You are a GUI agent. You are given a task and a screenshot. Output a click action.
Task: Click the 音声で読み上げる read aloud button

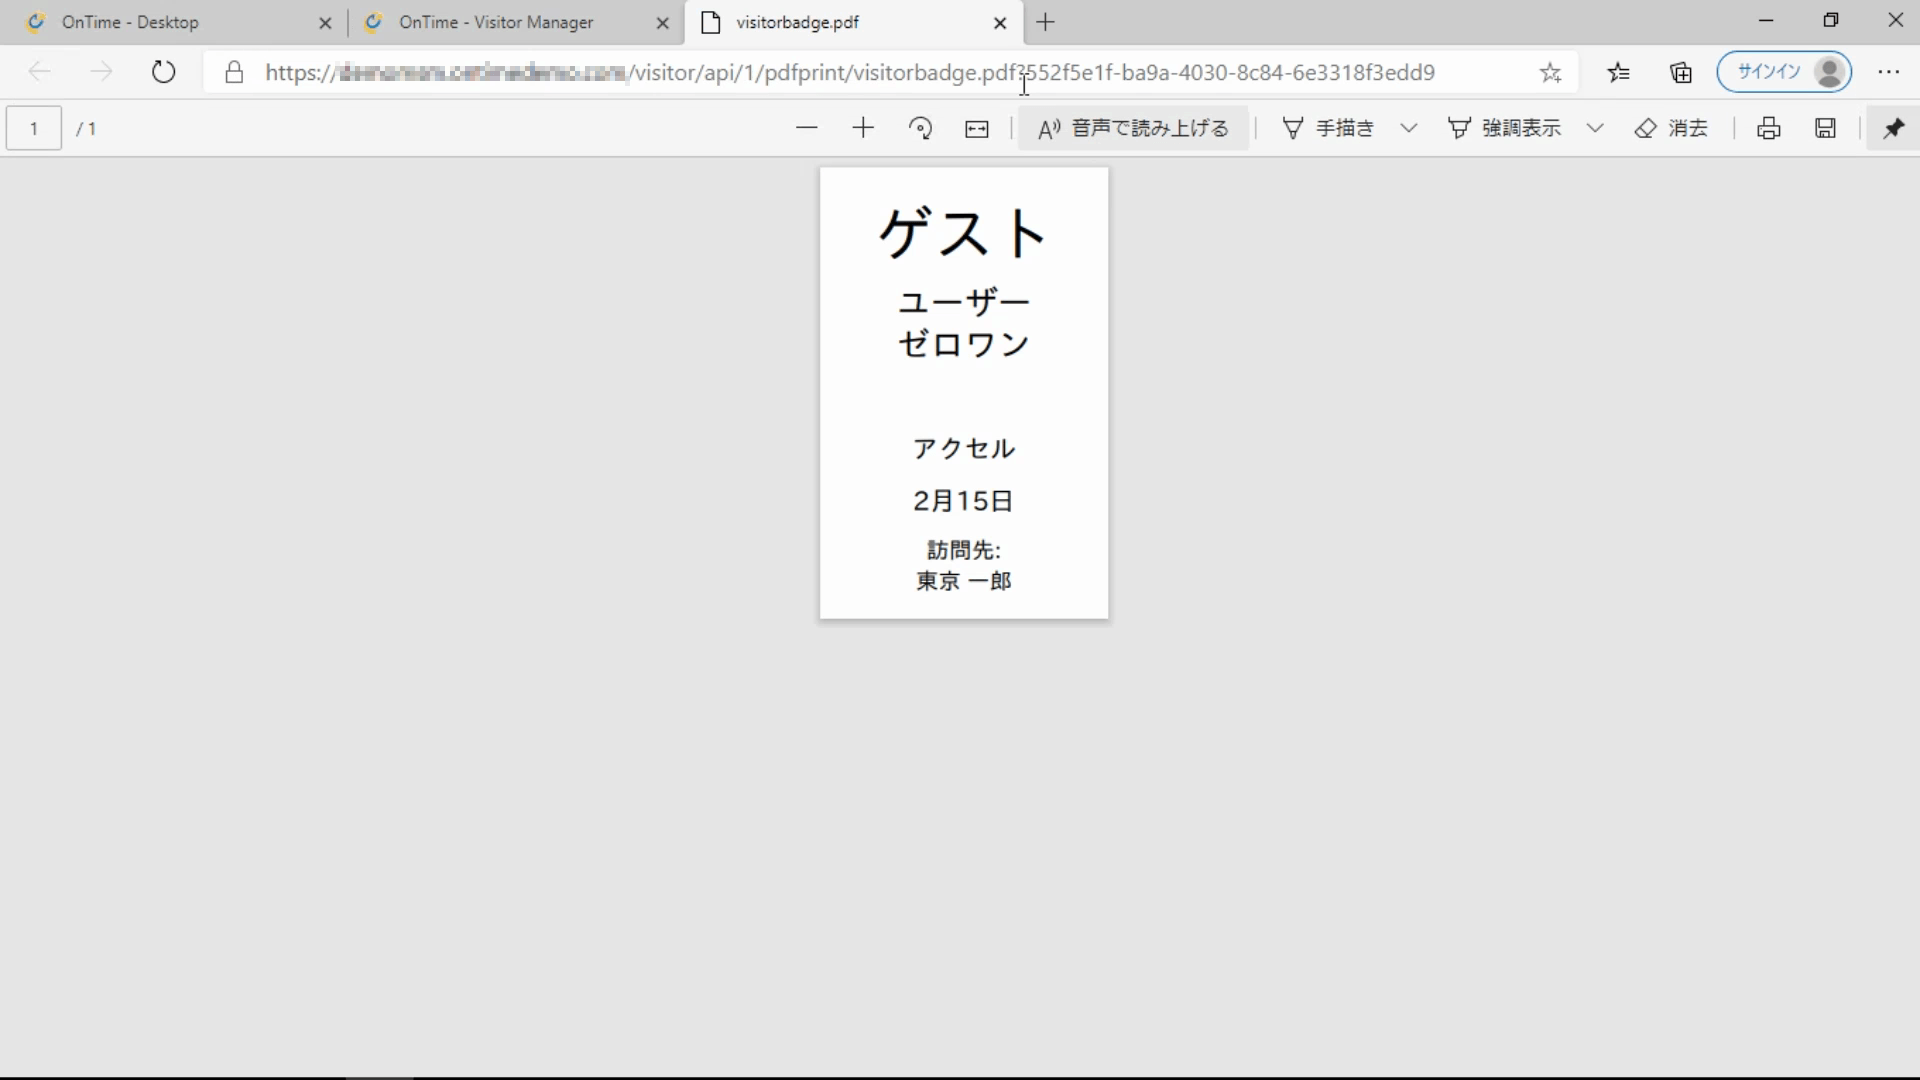click(x=1133, y=128)
